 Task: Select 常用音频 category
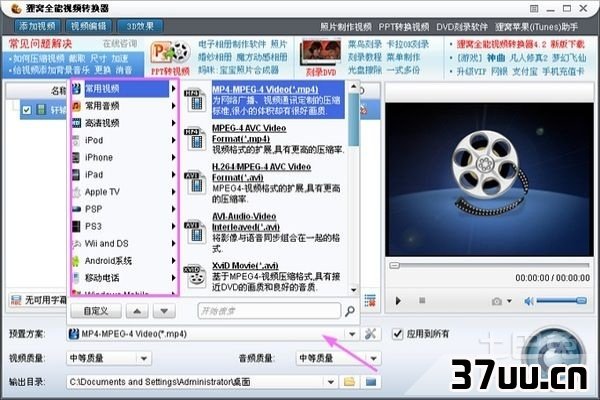(x=120, y=106)
